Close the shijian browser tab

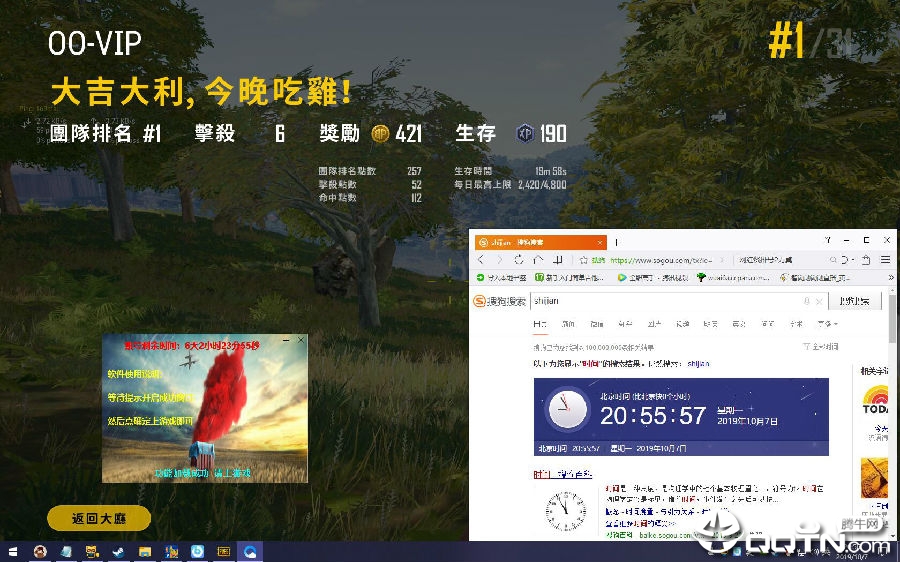point(600,242)
